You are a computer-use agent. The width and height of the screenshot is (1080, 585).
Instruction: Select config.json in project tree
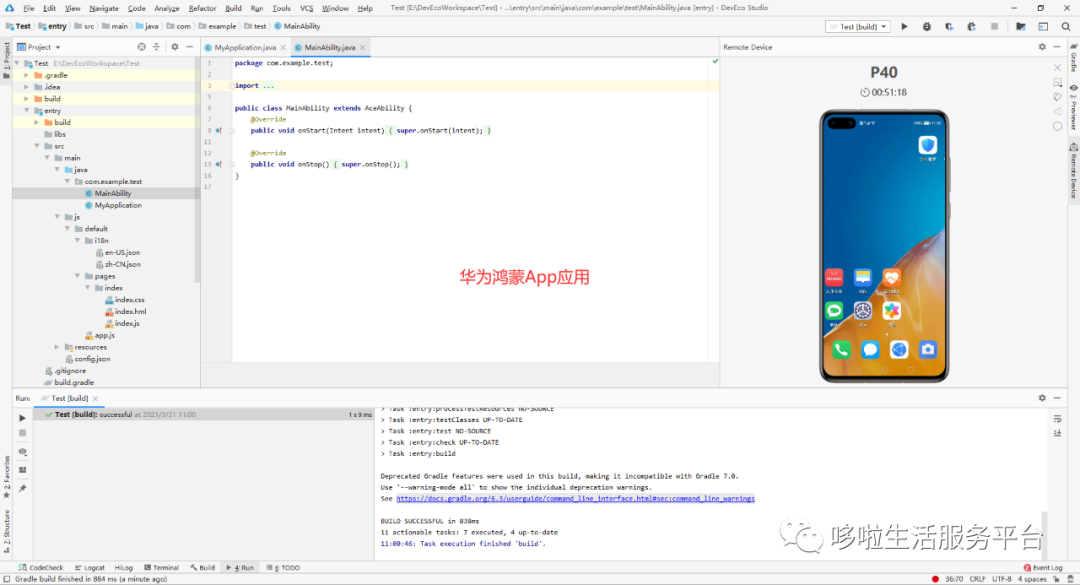[92, 359]
